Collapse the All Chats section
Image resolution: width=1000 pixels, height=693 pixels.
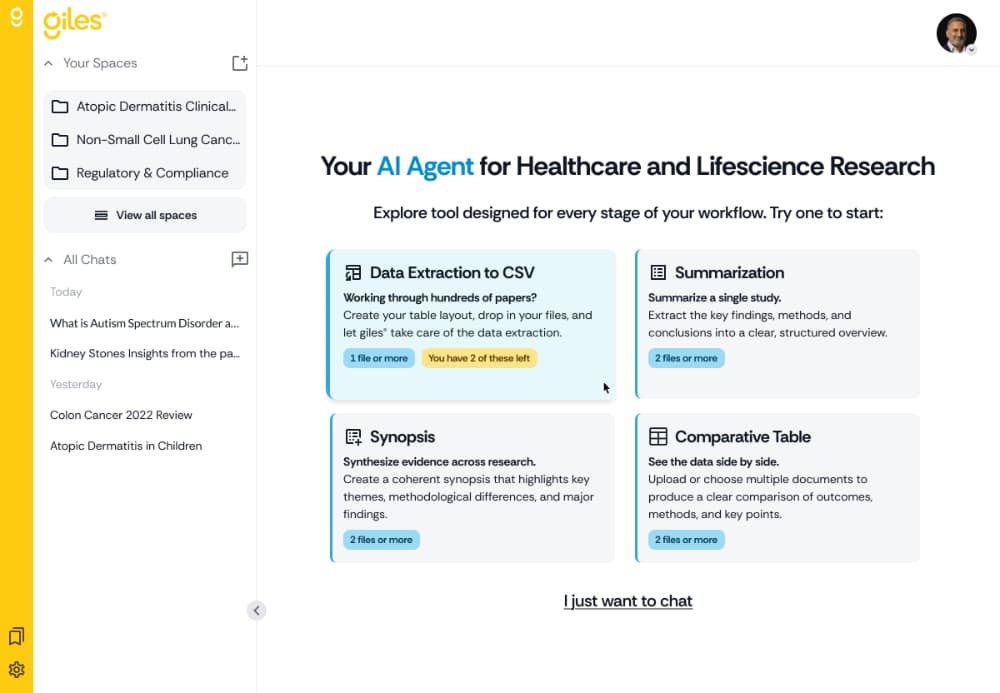48,259
